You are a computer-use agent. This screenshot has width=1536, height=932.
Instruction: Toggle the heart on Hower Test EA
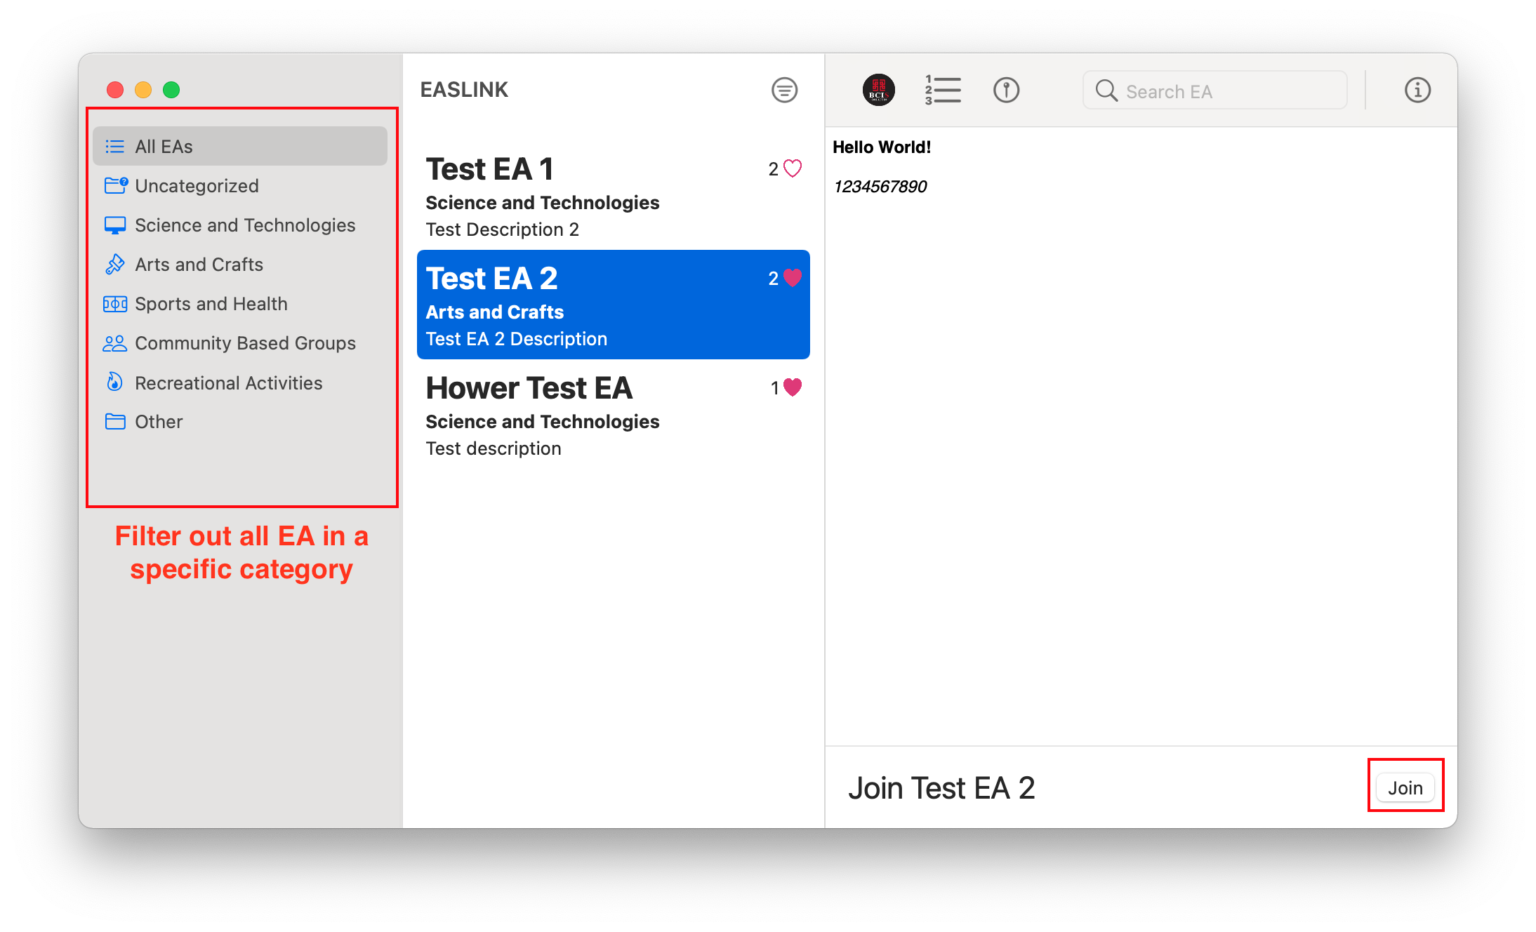point(792,387)
